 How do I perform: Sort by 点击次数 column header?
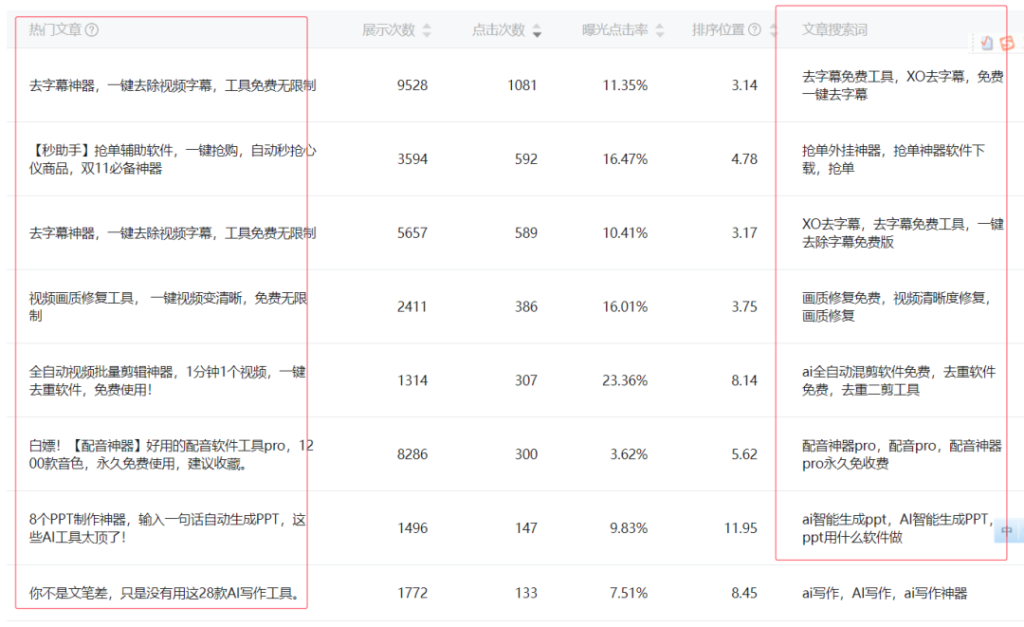click(498, 30)
